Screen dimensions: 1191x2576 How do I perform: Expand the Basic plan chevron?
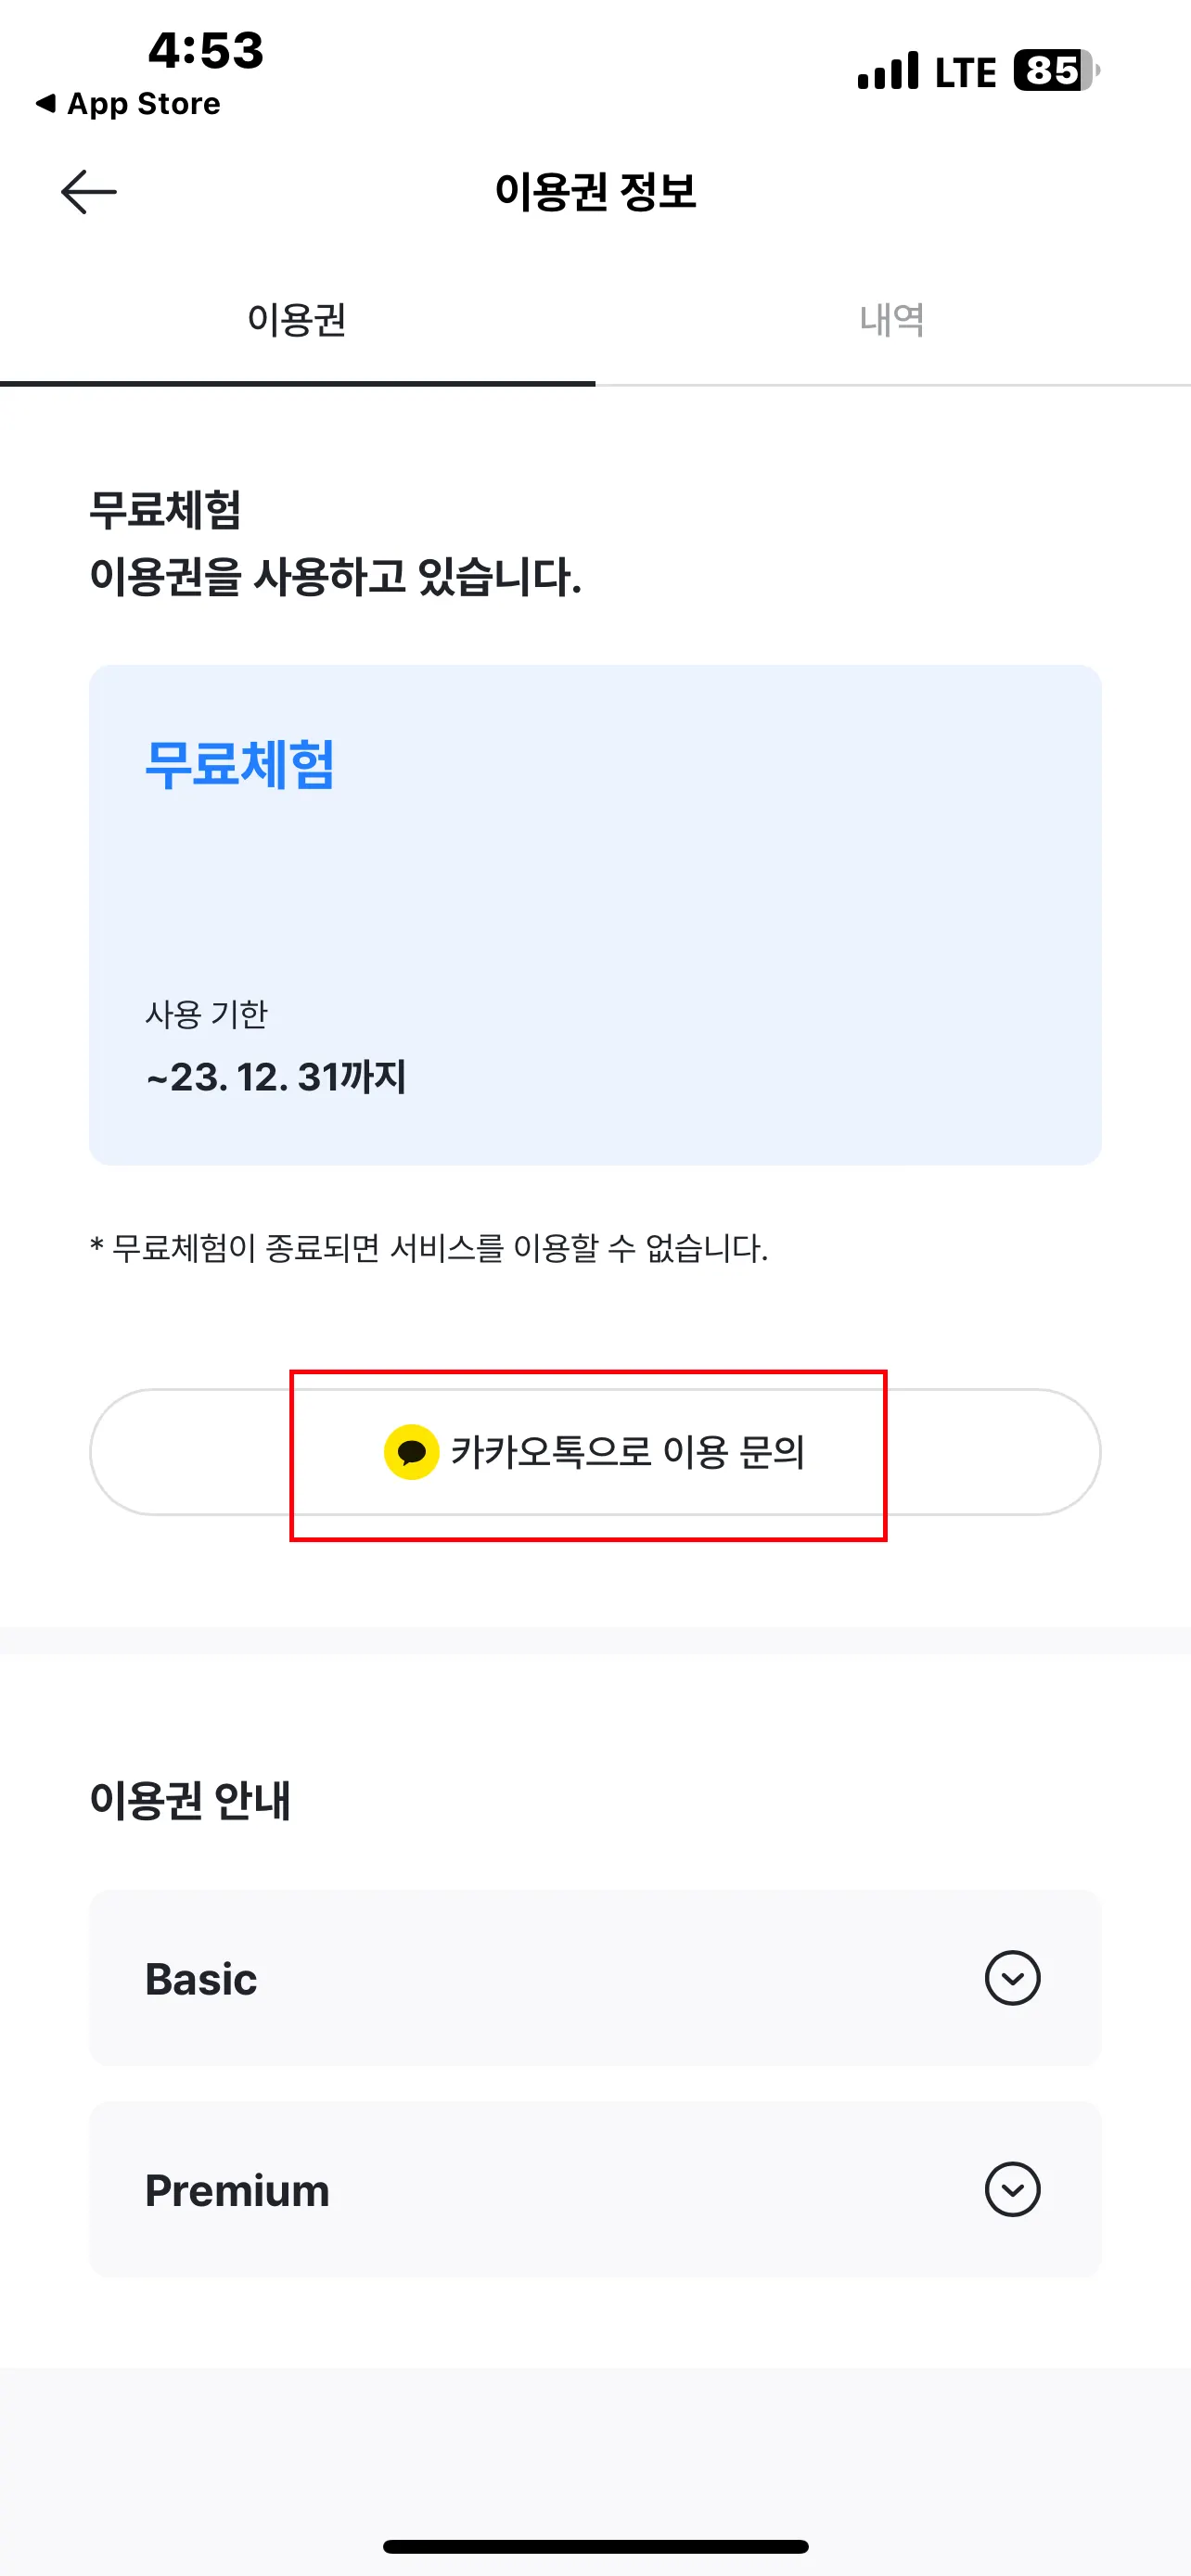point(1012,1978)
